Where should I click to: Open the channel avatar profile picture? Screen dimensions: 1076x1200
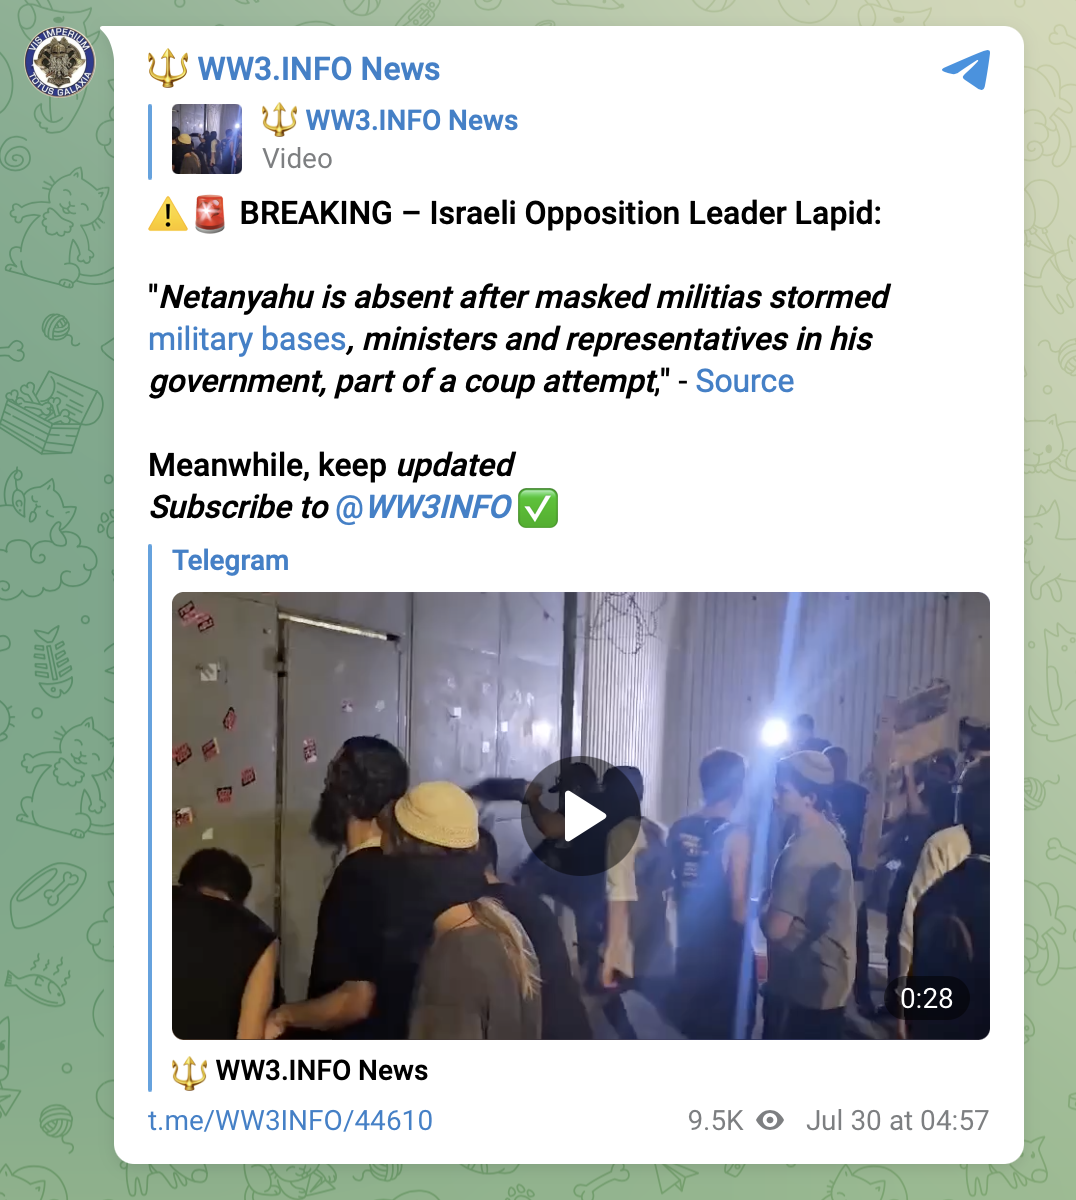[60, 64]
